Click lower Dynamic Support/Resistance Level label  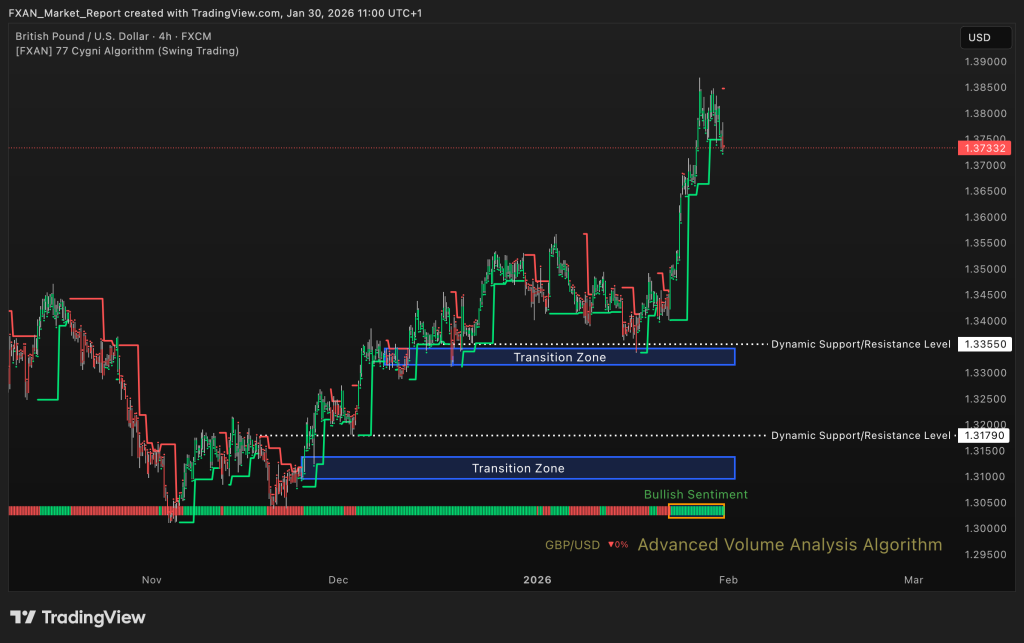coord(860,435)
